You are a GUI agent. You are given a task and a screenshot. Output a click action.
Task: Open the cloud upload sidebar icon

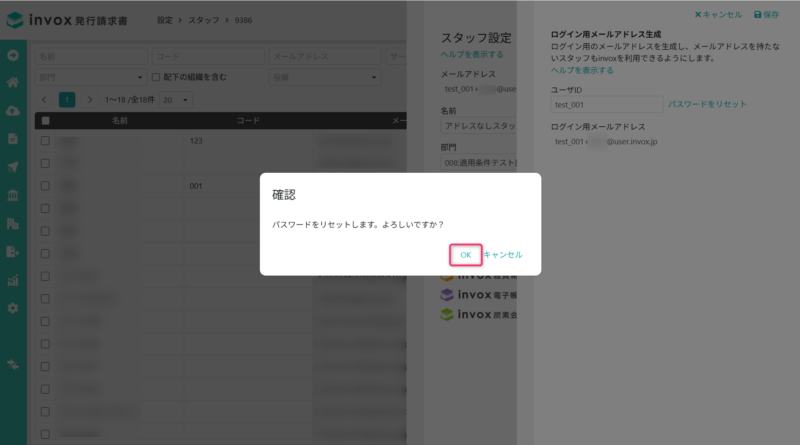[x=13, y=111]
